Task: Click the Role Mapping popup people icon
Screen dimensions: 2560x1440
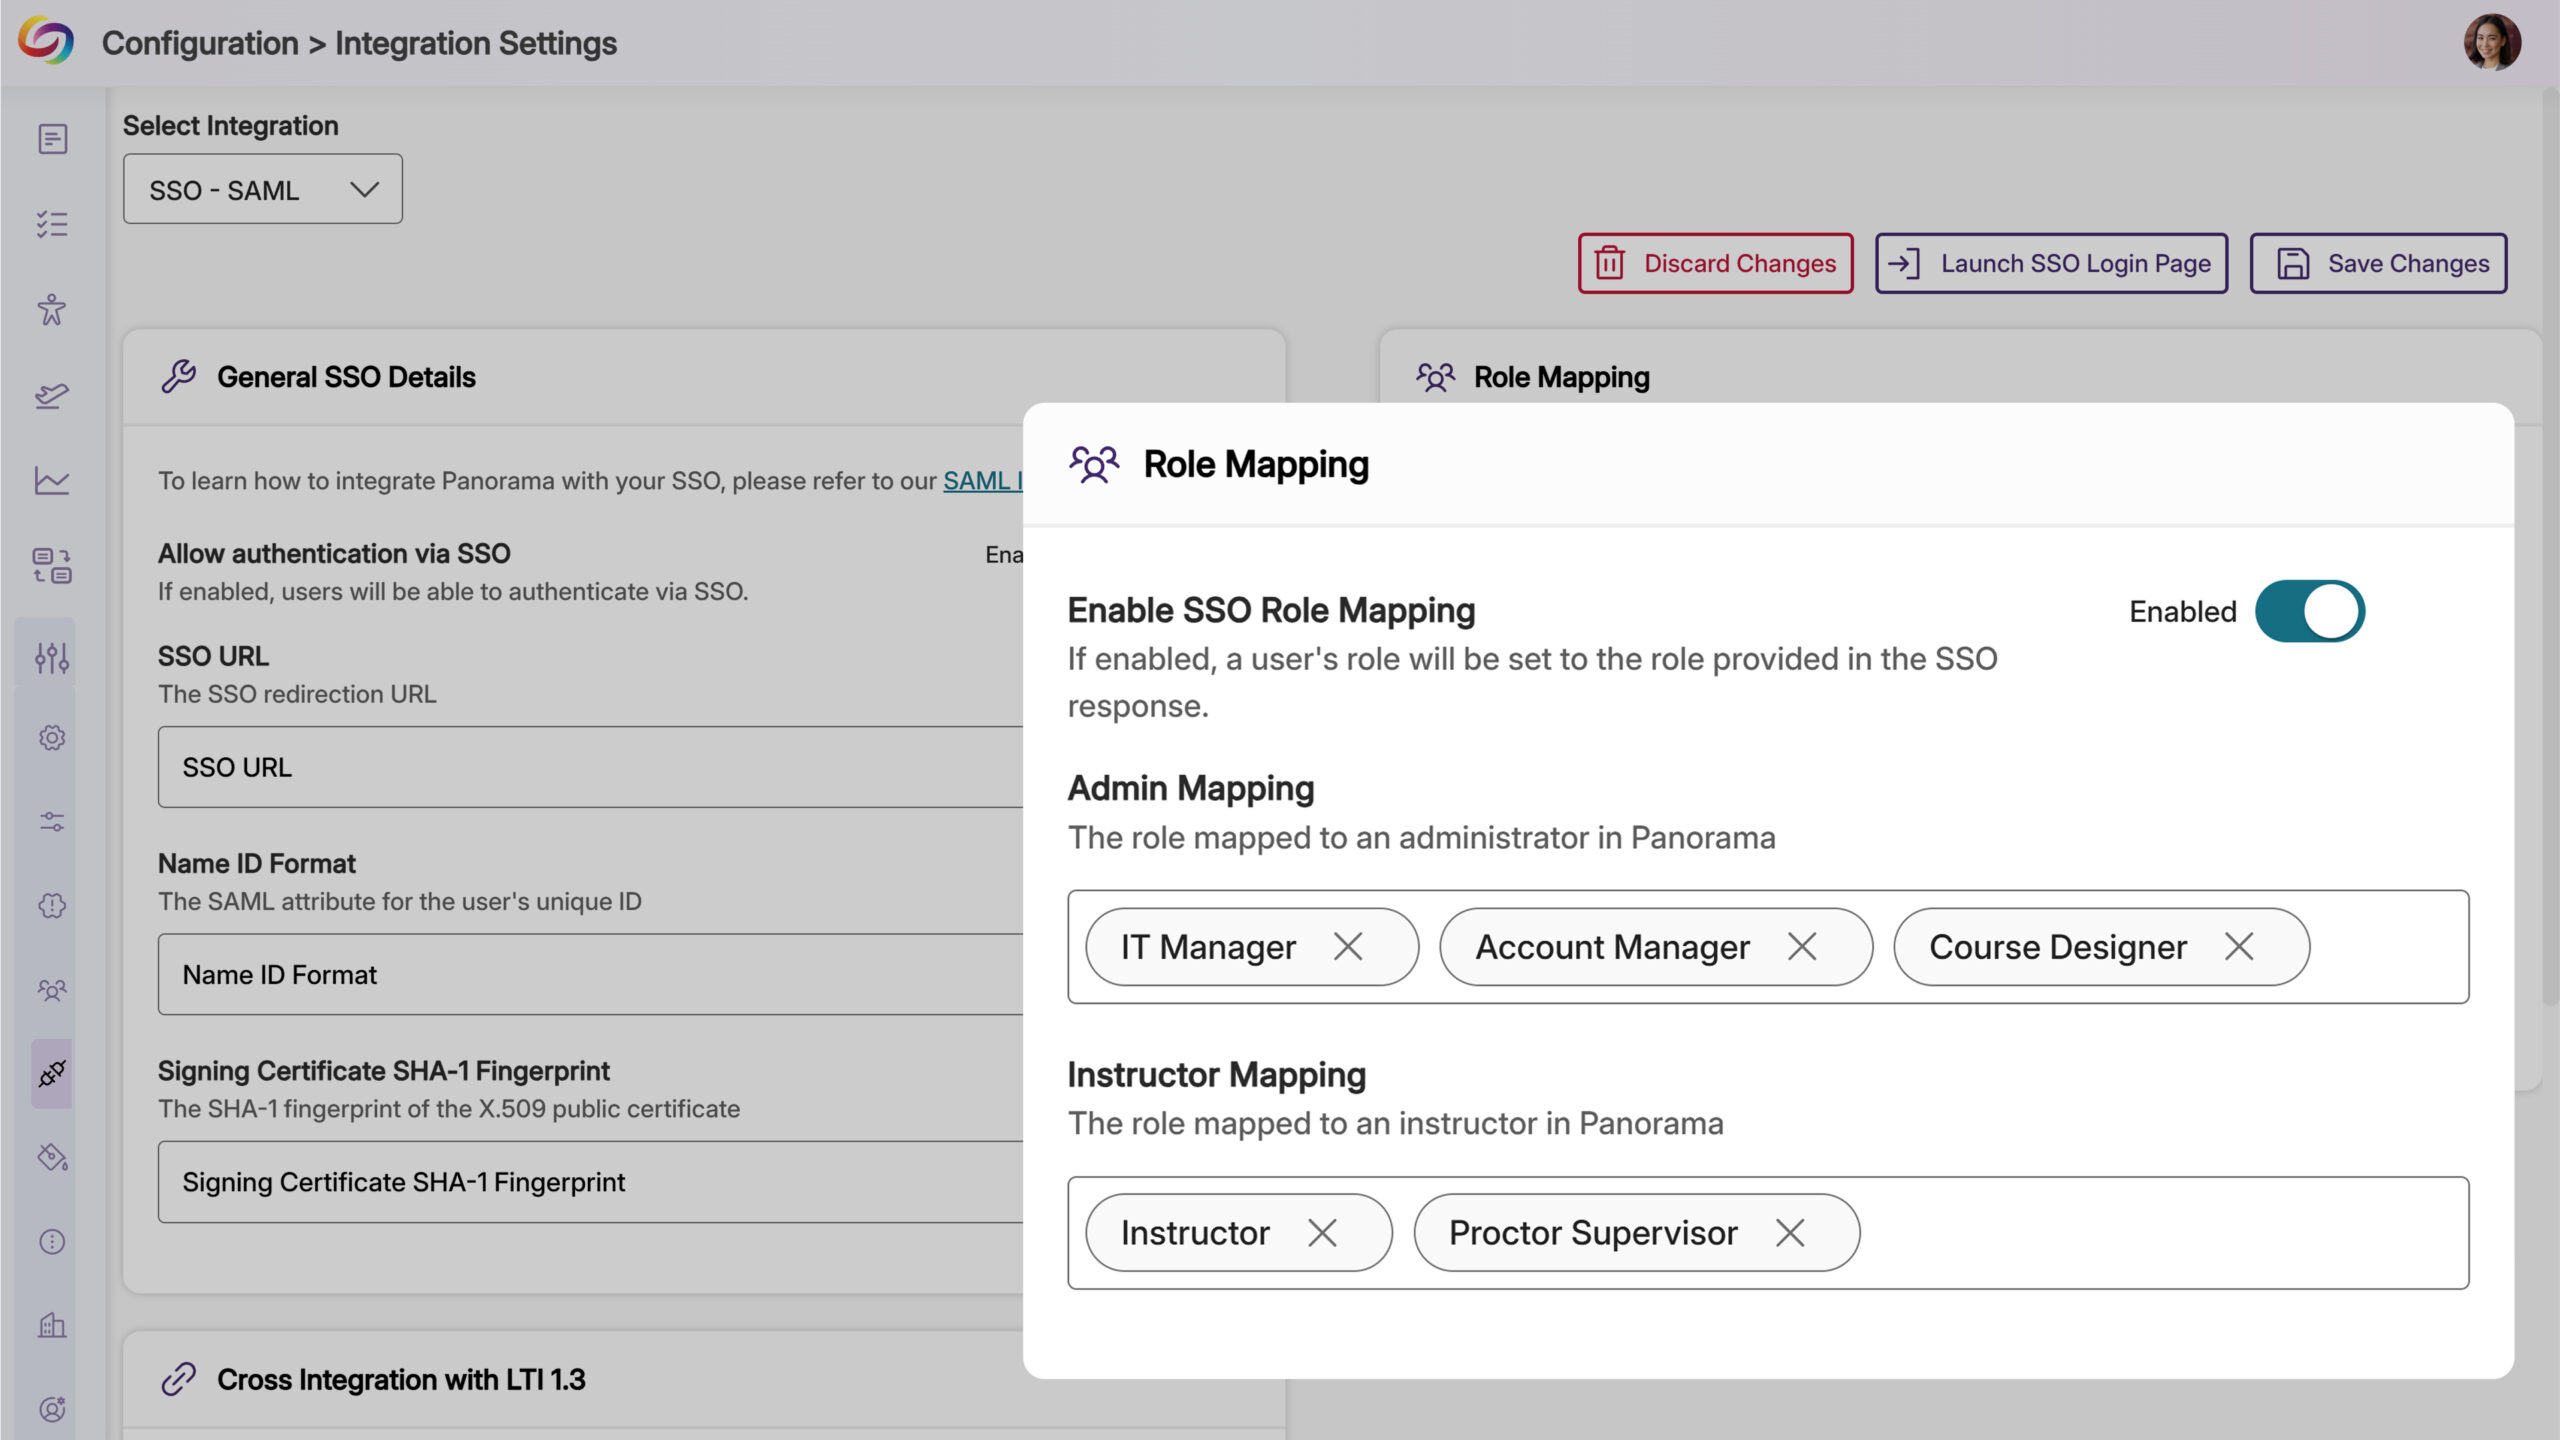Action: tap(1094, 465)
